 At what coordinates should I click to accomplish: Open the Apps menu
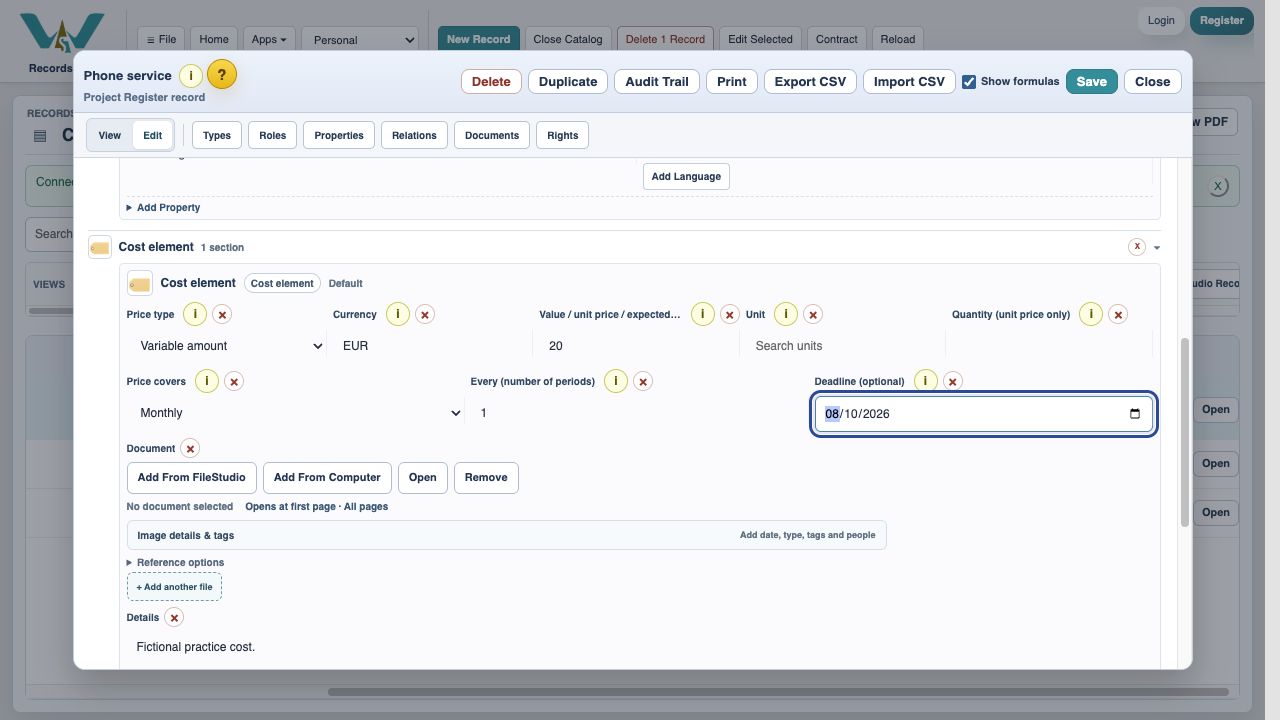click(x=269, y=39)
